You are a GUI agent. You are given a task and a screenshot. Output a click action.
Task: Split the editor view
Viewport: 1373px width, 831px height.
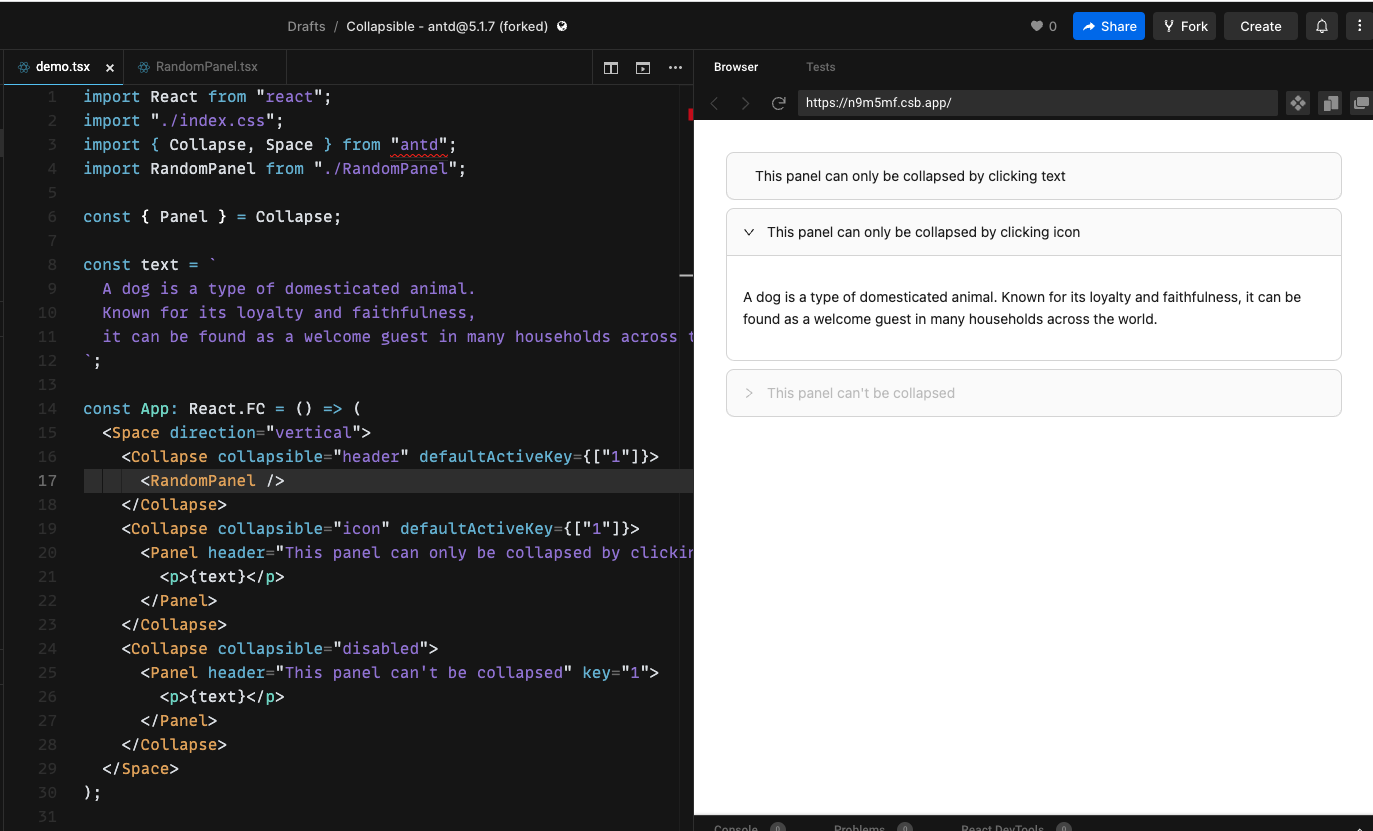point(610,67)
